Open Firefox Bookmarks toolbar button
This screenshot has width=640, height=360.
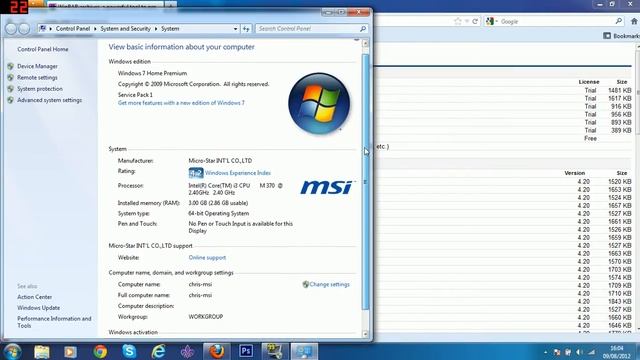pyautogui.click(x=621, y=36)
